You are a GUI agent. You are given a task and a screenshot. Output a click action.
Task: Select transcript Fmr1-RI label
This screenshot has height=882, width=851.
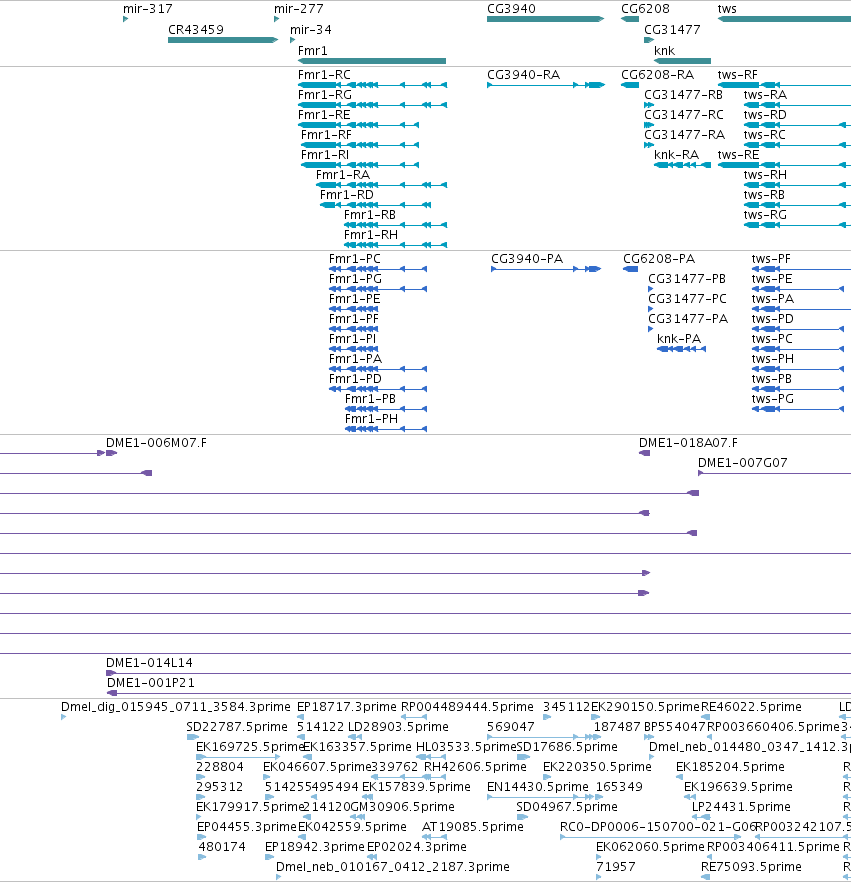325,155
